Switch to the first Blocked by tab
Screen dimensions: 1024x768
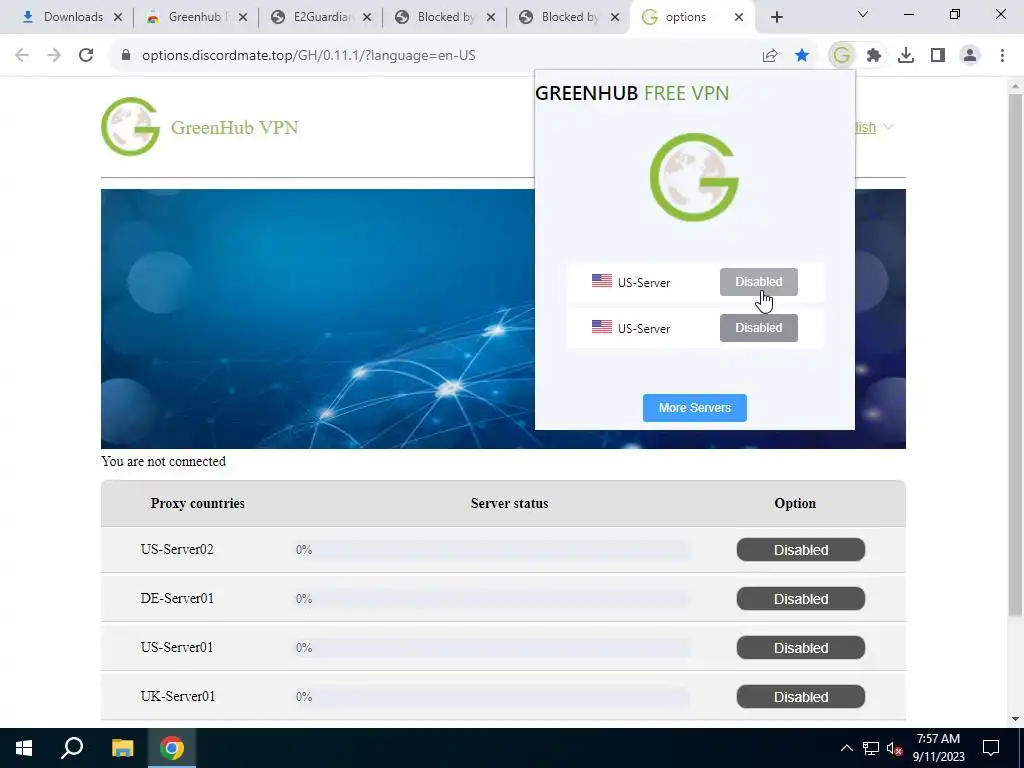[446, 18]
